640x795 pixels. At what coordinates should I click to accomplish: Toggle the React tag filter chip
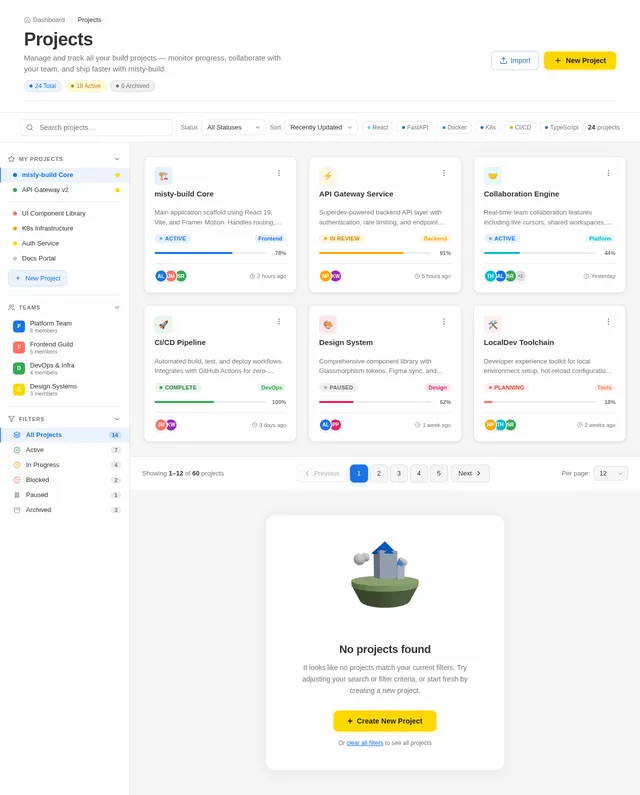pyautogui.click(x=378, y=127)
